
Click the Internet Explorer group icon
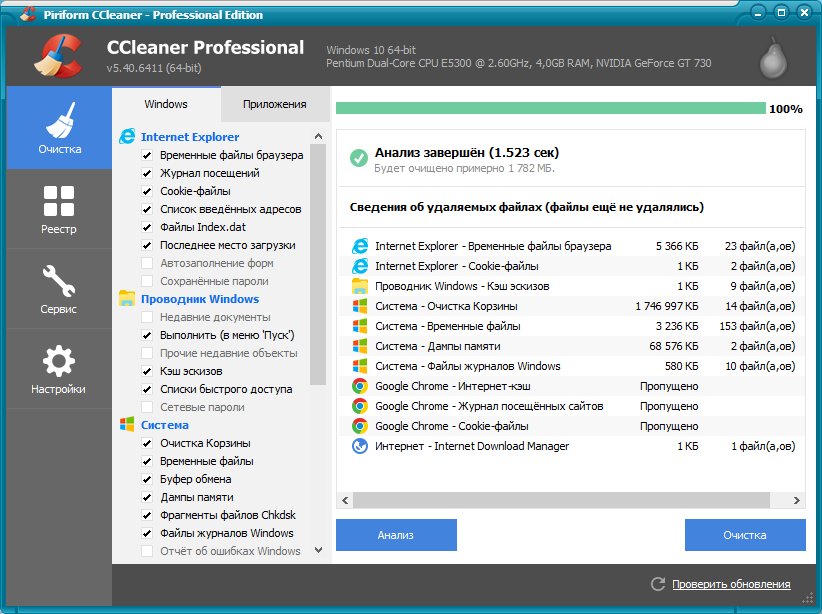click(127, 137)
